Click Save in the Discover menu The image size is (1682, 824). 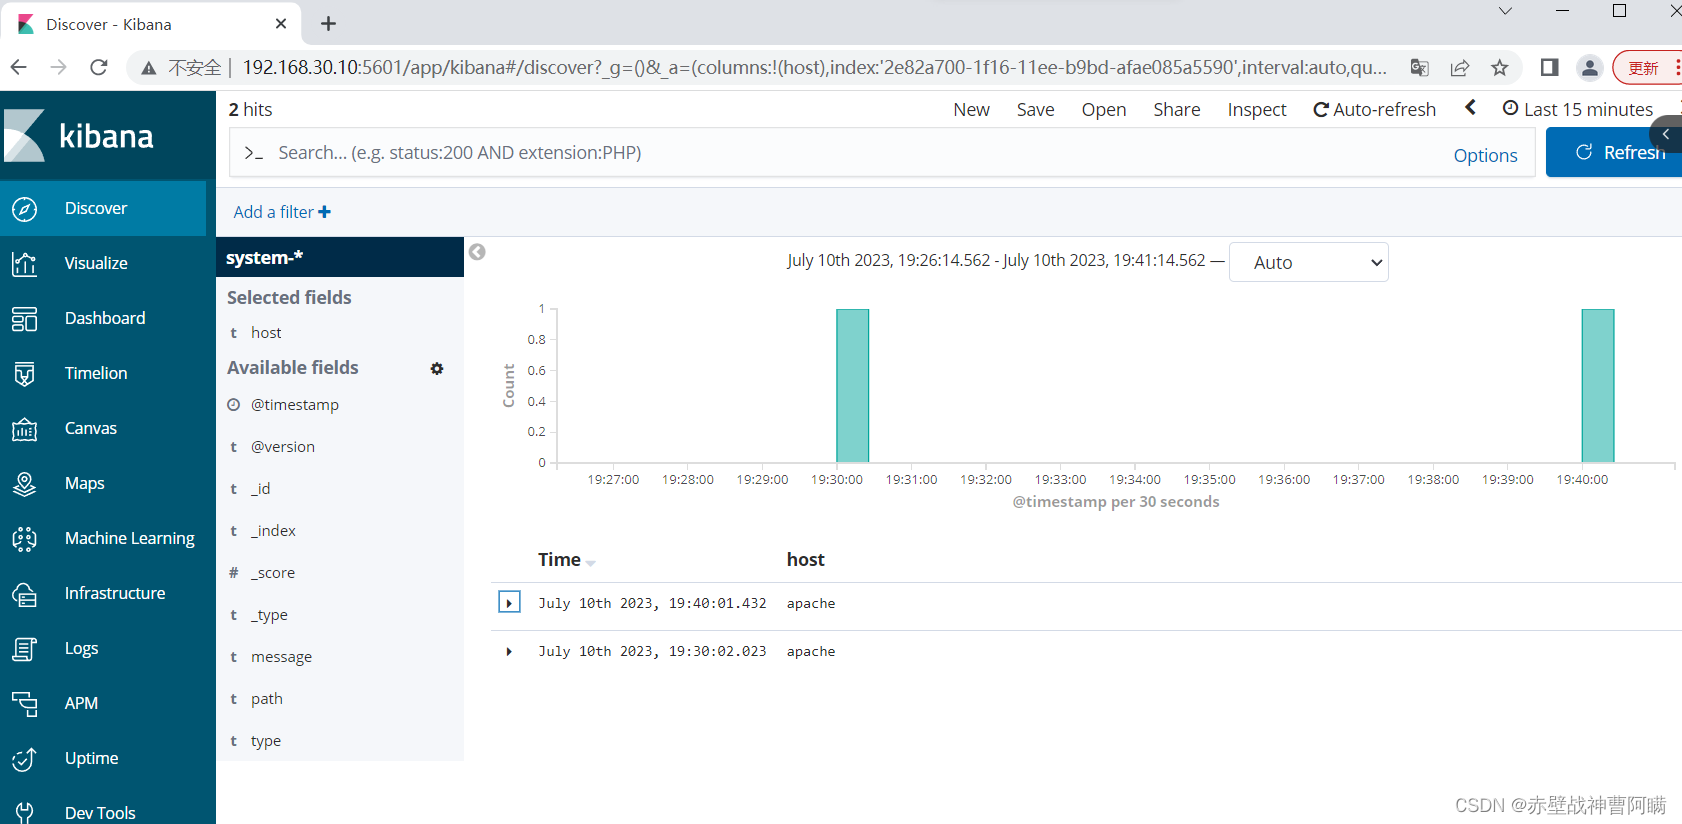point(1035,110)
